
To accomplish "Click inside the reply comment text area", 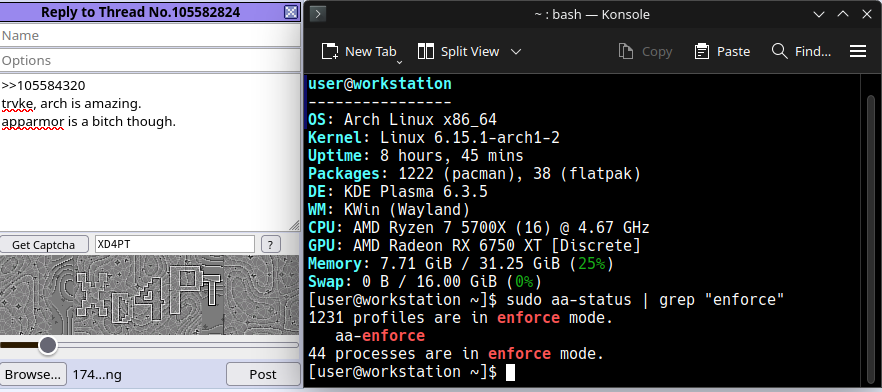I will pos(150,152).
